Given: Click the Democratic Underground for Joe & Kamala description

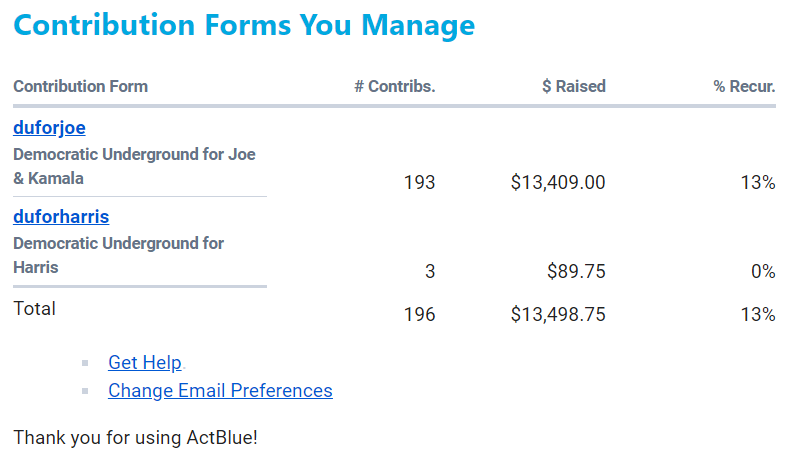Looking at the screenshot, I should point(134,167).
